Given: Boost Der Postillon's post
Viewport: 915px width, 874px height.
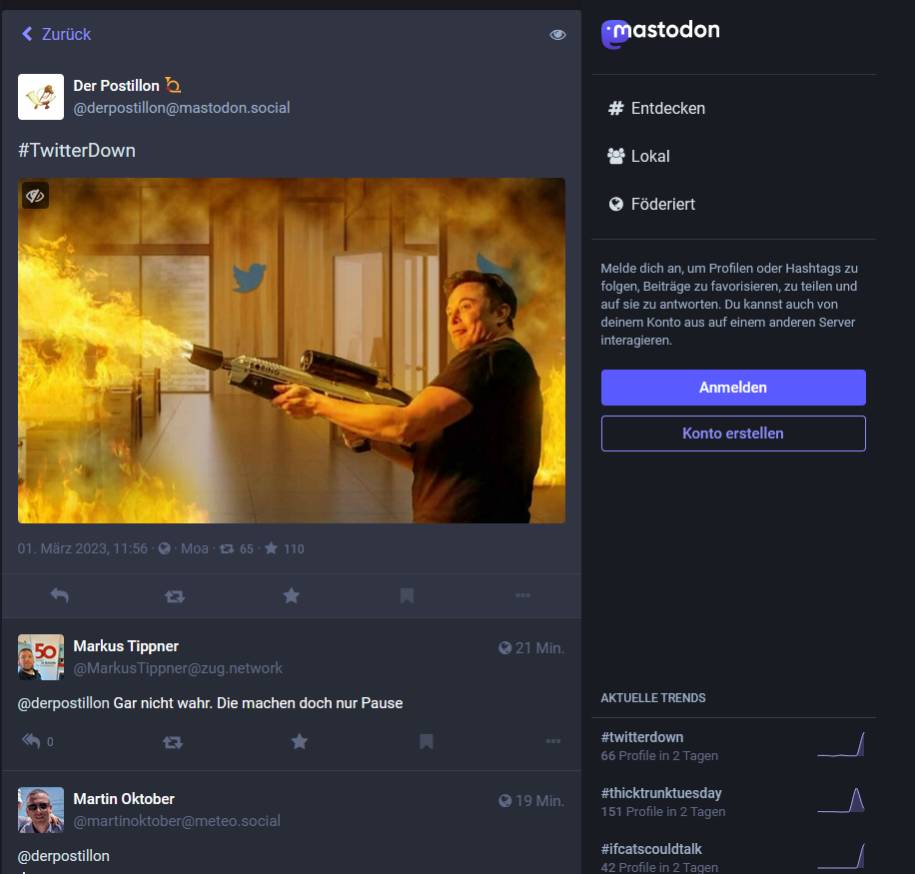Looking at the screenshot, I should coord(174,596).
